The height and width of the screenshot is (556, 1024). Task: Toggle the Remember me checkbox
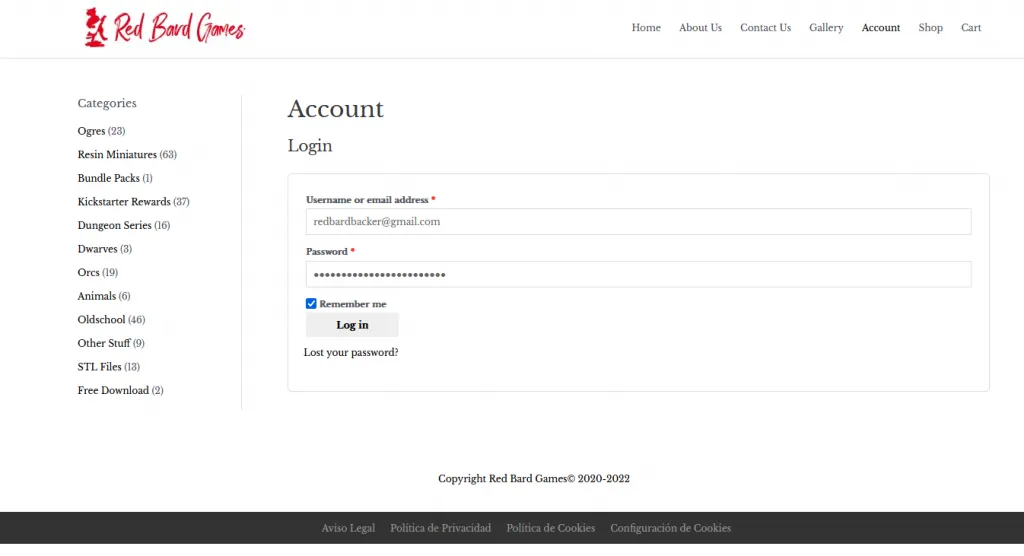coord(311,304)
